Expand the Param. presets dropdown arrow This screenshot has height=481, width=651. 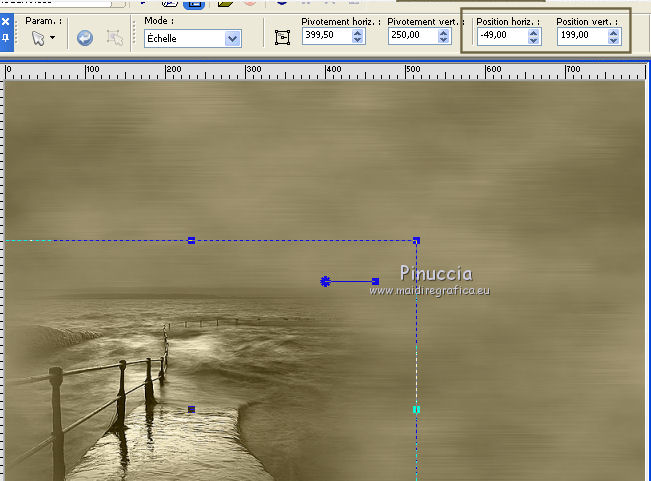[52, 37]
